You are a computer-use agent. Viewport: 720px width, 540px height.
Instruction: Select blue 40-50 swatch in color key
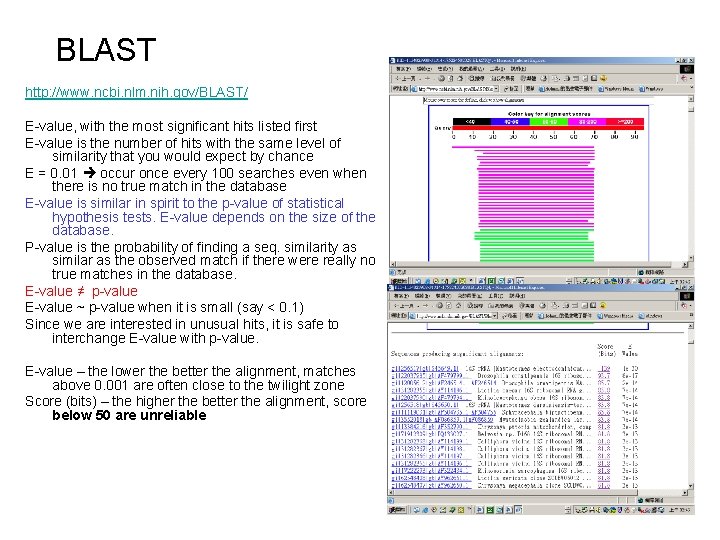coord(510,122)
